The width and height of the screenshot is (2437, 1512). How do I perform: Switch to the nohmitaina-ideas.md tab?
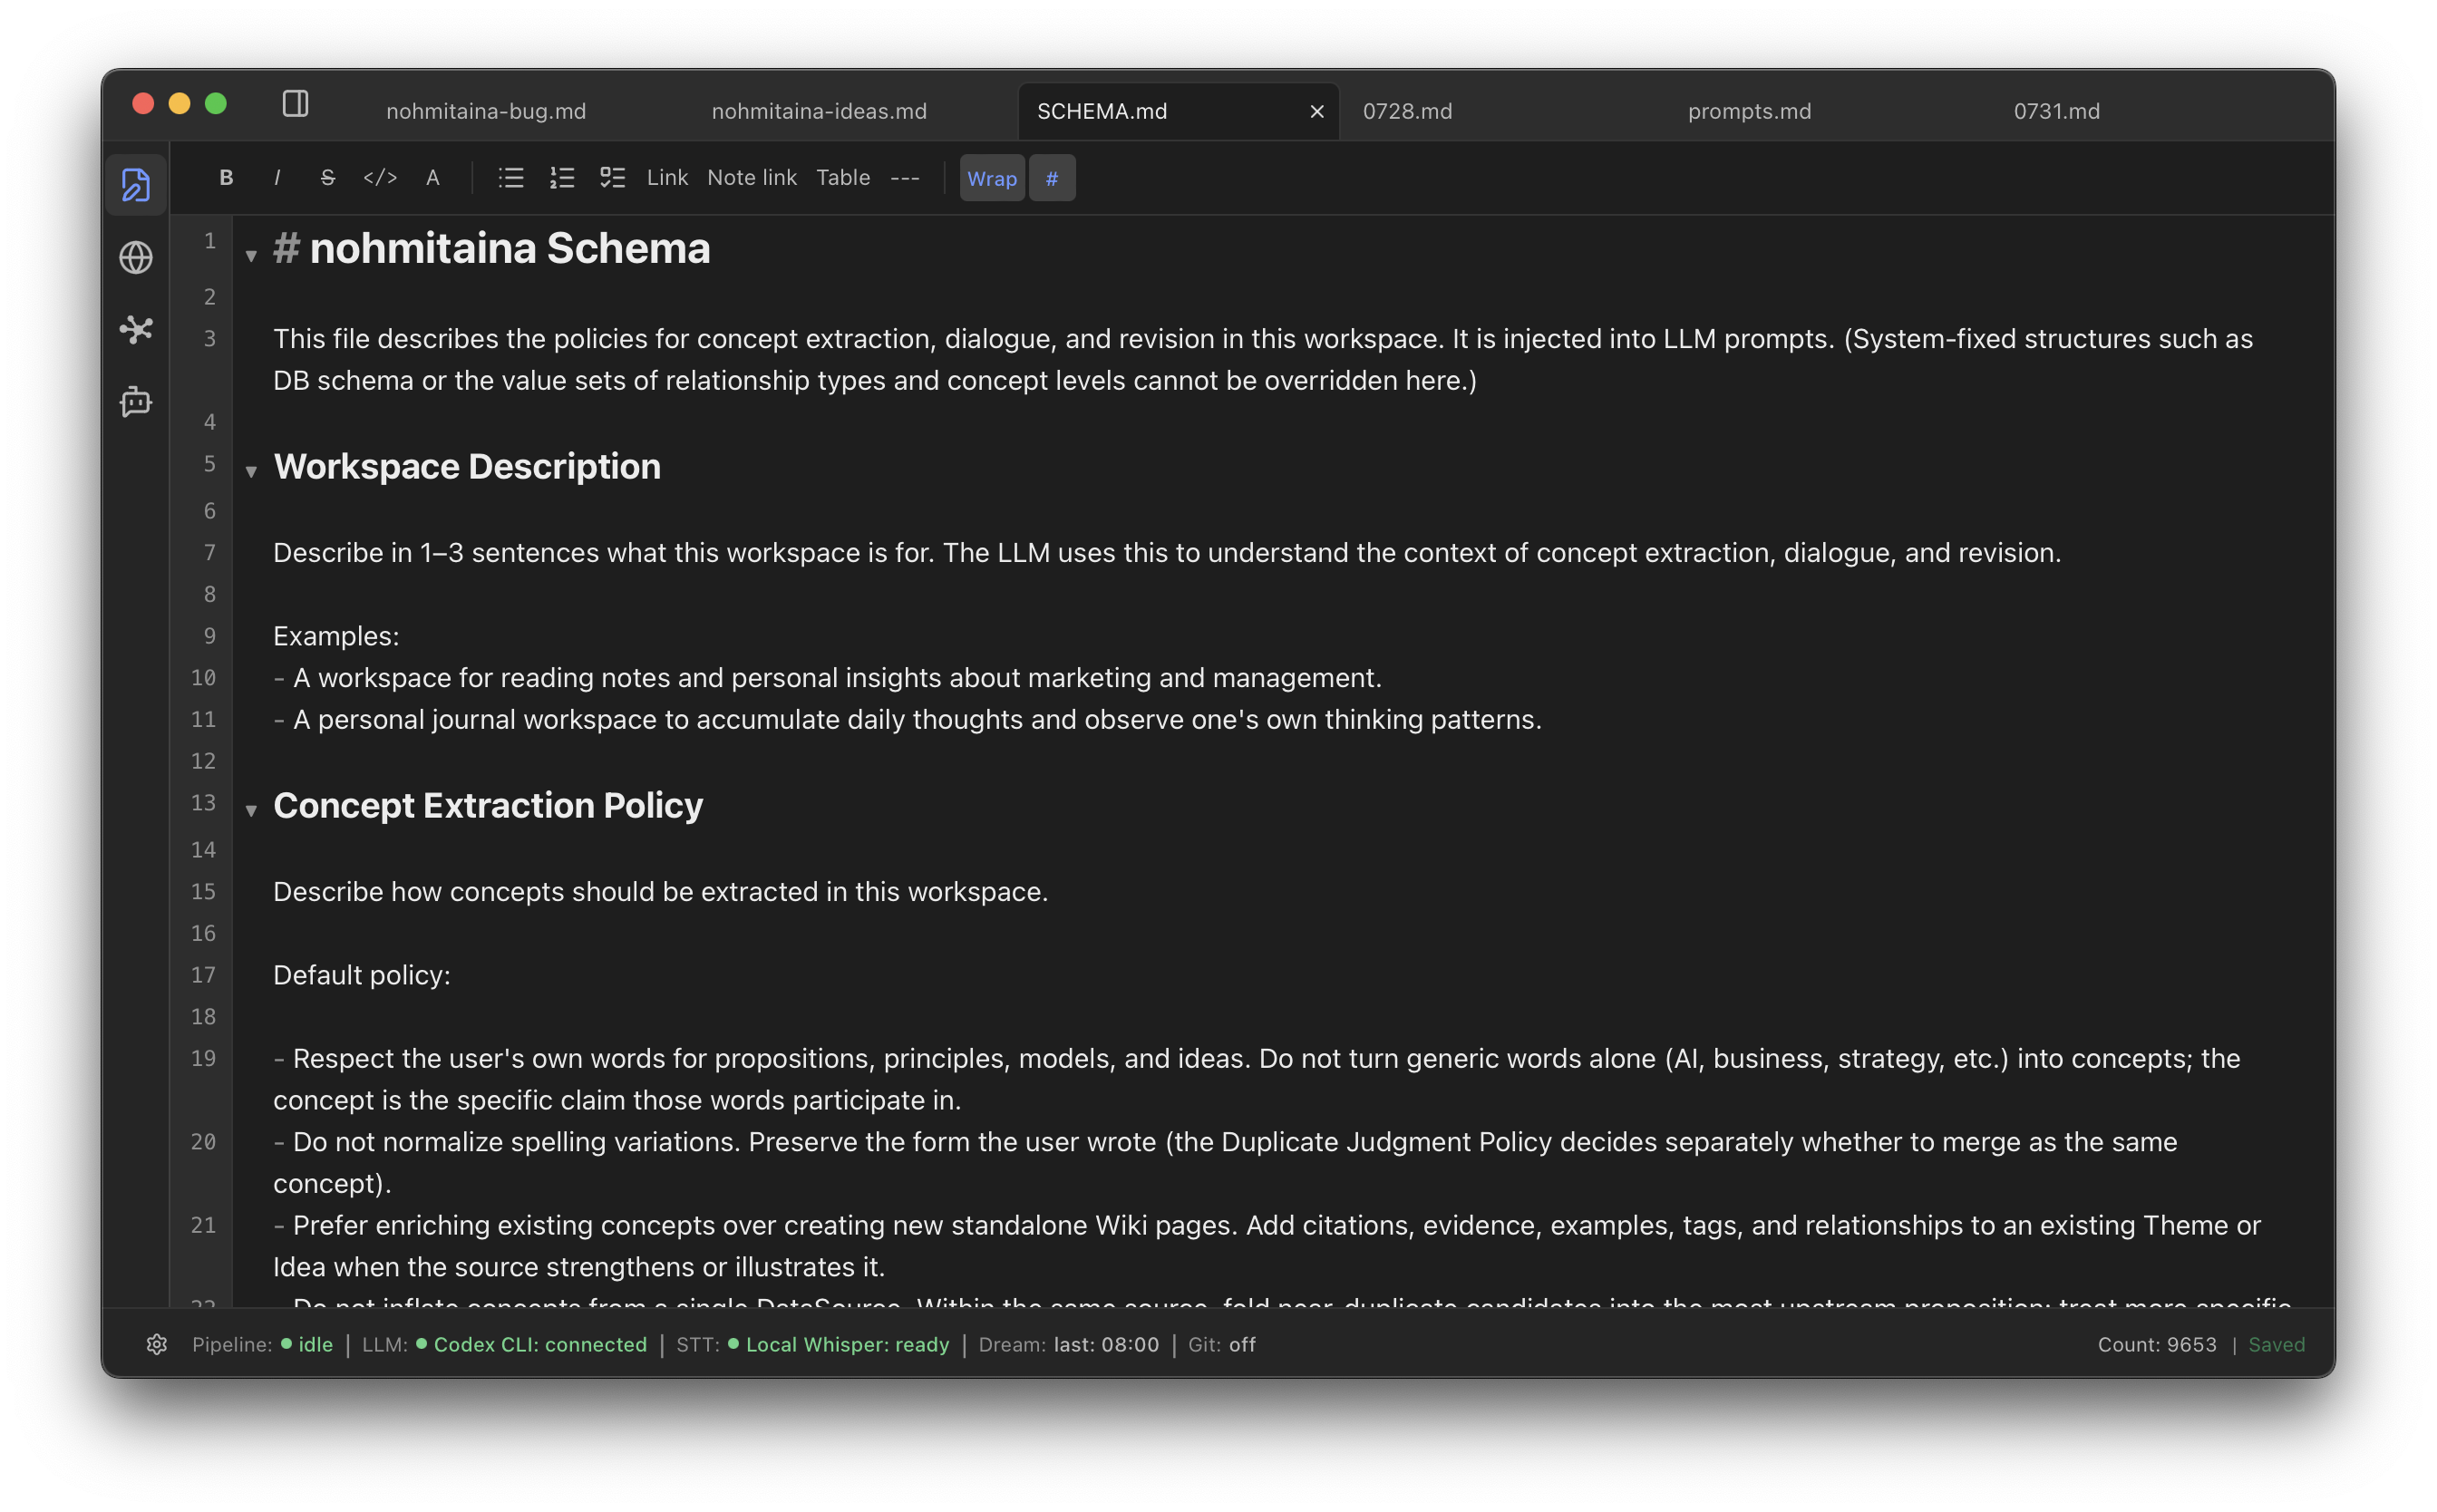[x=819, y=111]
